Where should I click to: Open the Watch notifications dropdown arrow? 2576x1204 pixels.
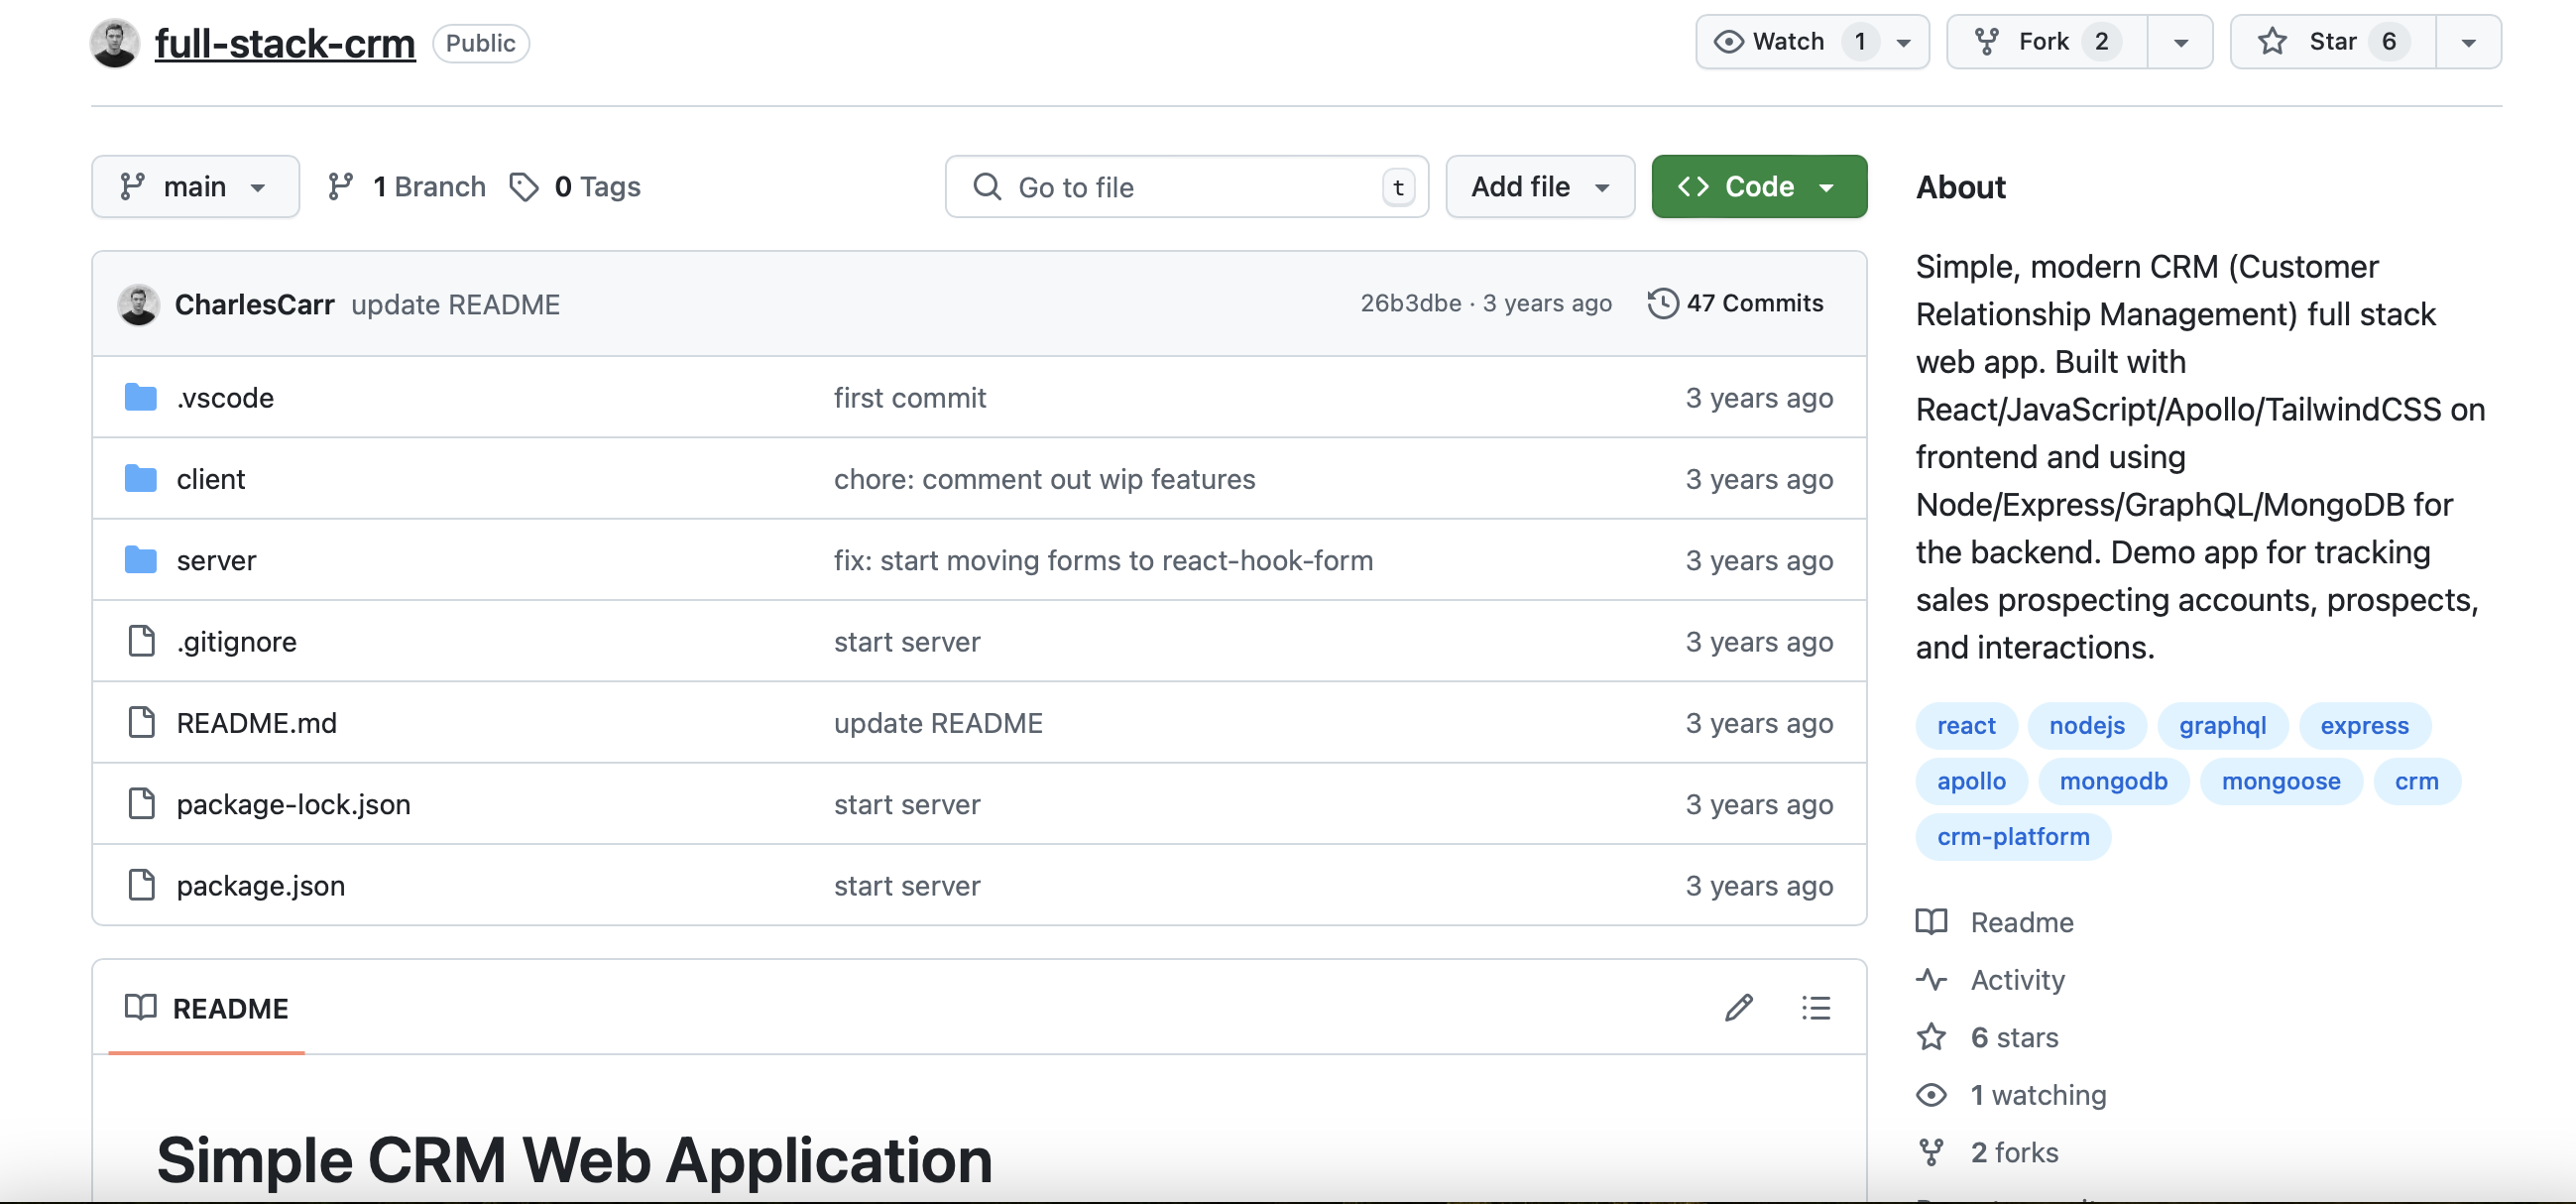1904,42
